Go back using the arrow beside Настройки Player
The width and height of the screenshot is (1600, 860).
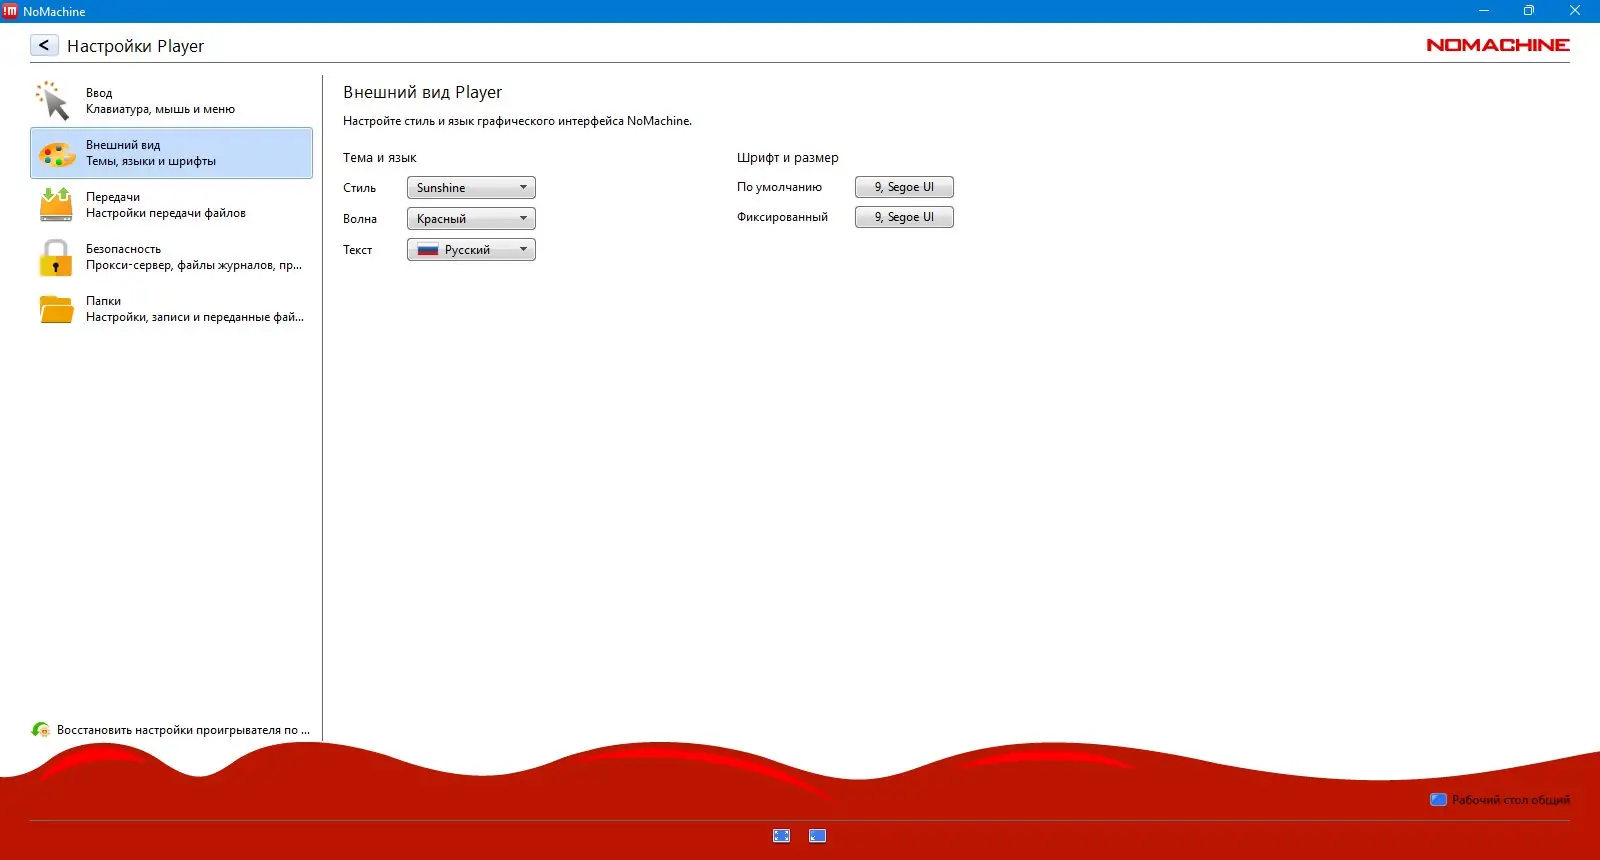coord(44,45)
